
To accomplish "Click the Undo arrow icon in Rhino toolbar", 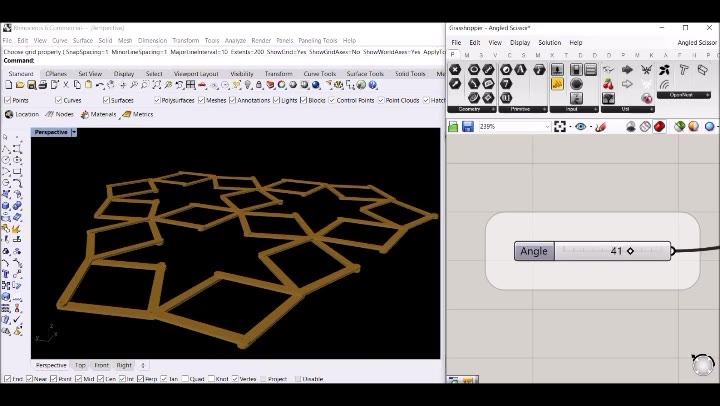I will pyautogui.click(x=100, y=85).
